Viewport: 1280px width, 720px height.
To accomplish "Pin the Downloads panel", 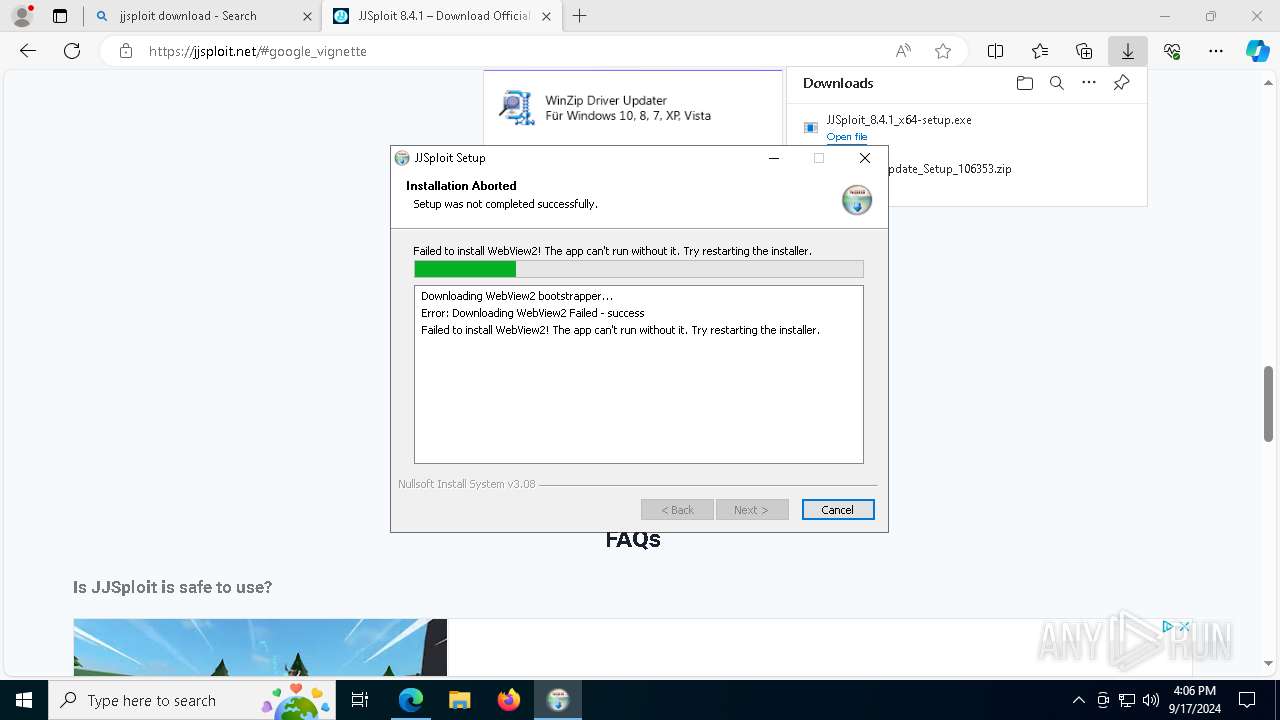I will pos(1121,83).
